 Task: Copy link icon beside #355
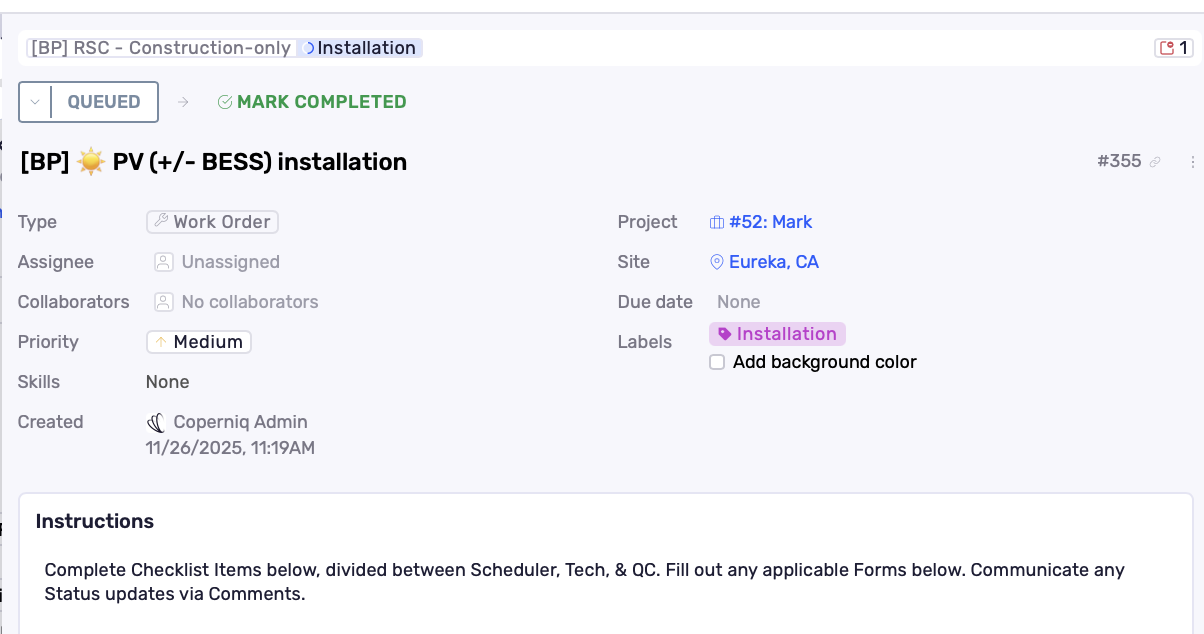pyautogui.click(x=1155, y=162)
